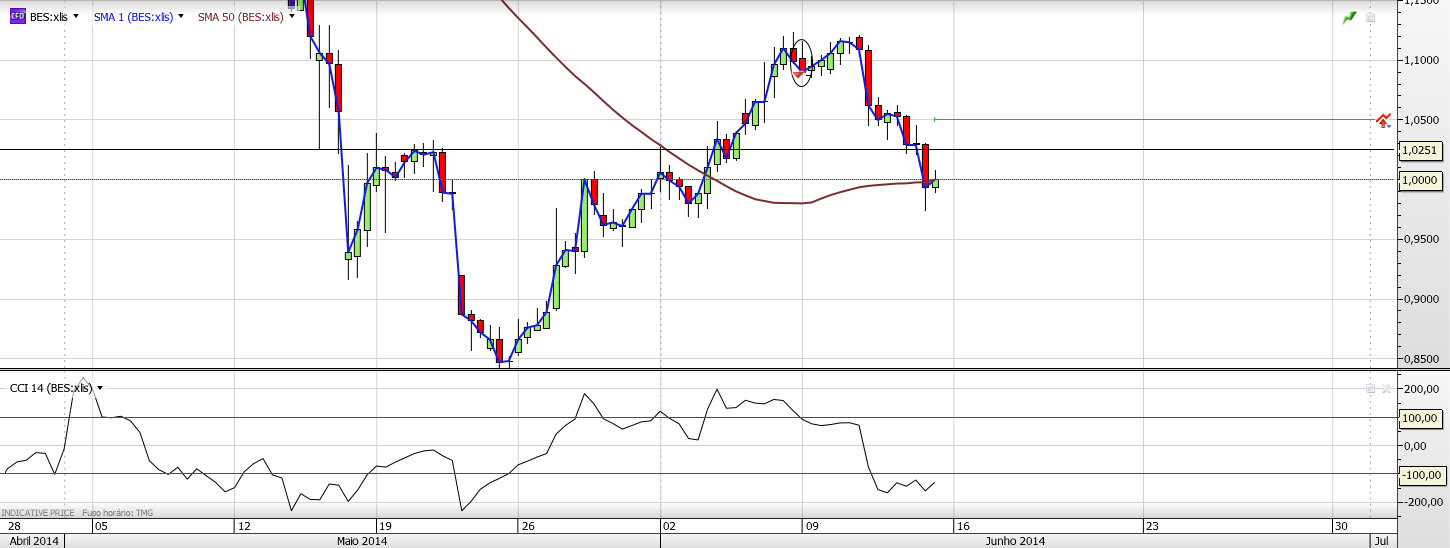
Task: Click the 1,0000 price label on the axis
Action: (1419, 180)
